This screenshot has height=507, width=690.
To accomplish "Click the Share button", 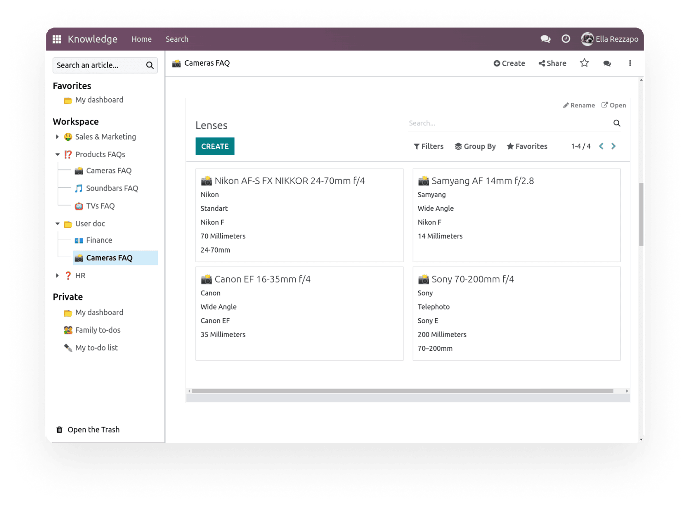I will [x=552, y=63].
